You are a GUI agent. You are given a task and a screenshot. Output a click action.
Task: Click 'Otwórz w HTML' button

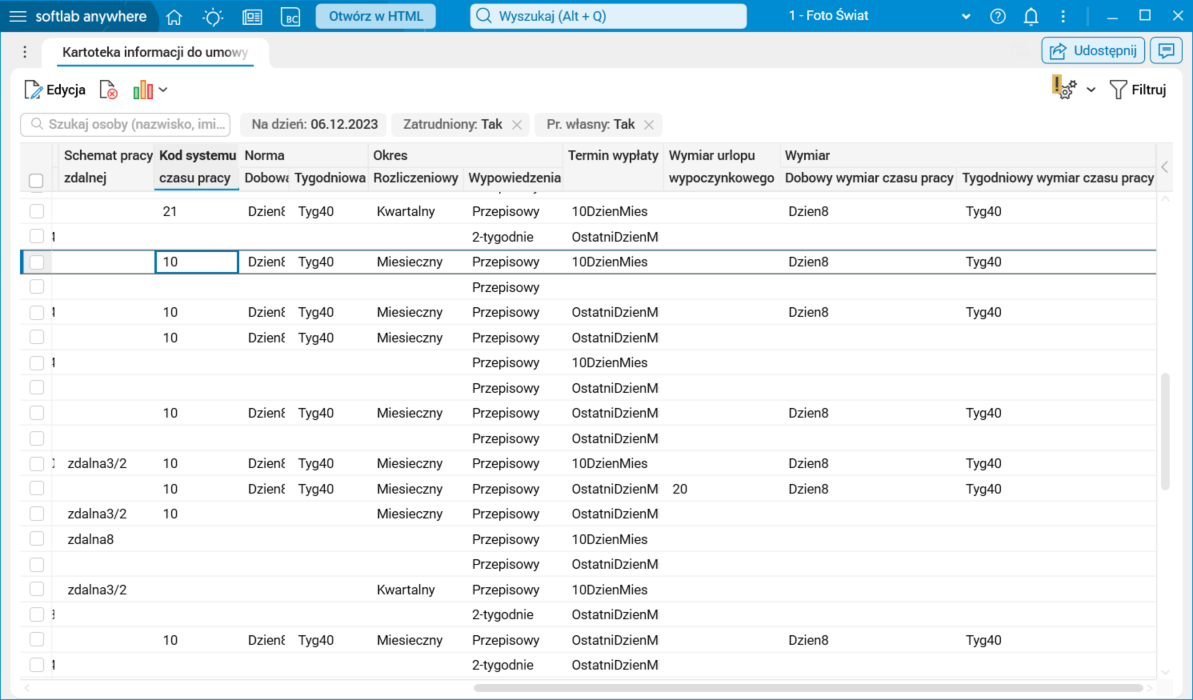(376, 16)
